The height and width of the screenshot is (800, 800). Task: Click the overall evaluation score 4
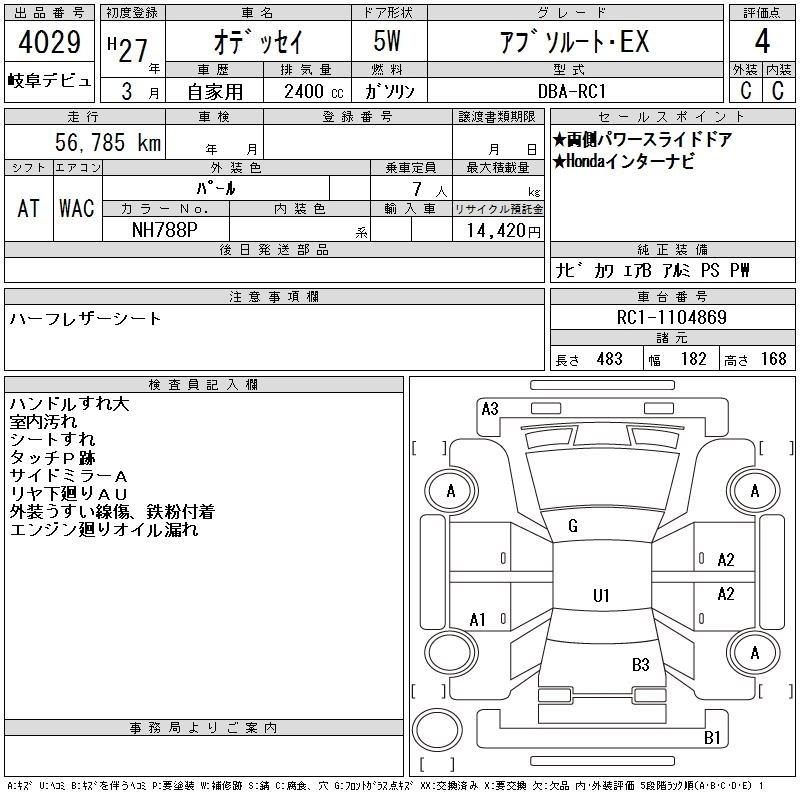tap(762, 41)
